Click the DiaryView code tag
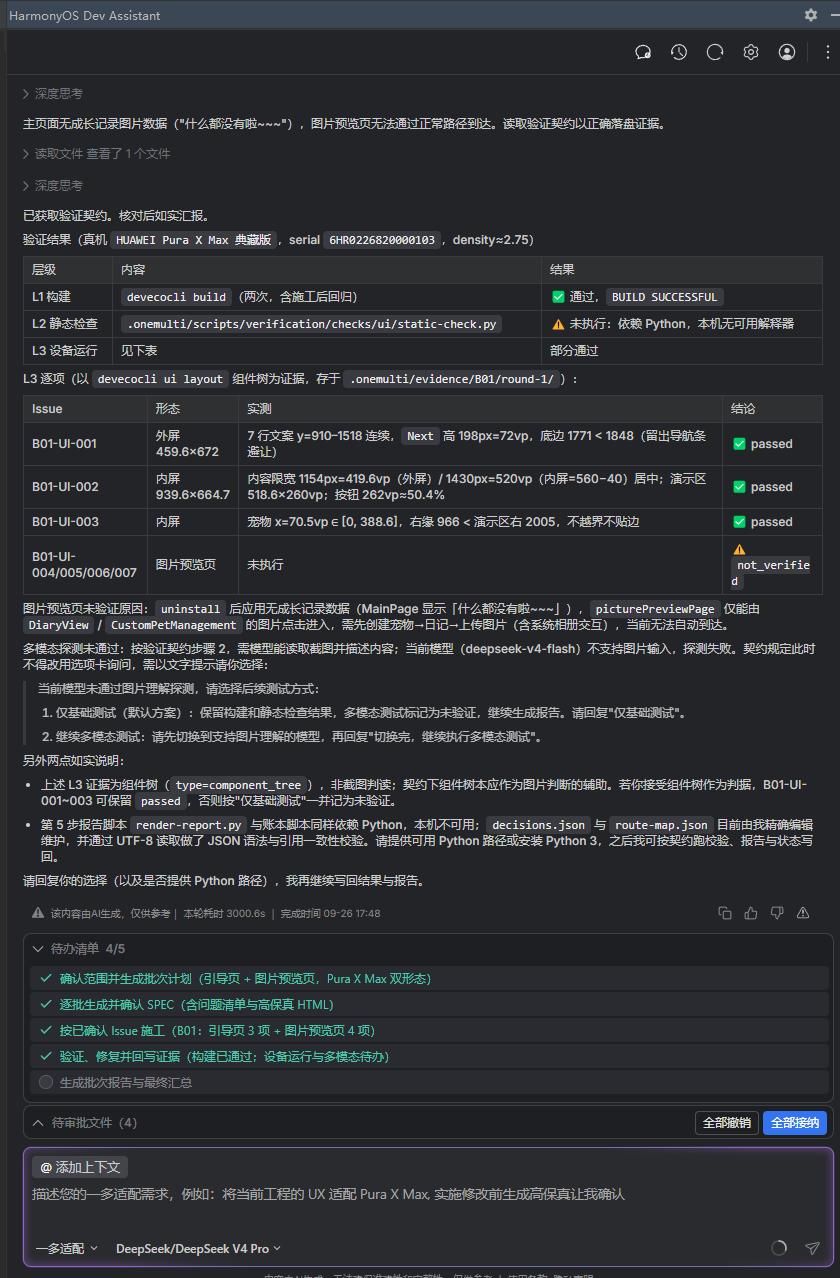Image resolution: width=840 pixels, height=1278 pixels. point(60,625)
